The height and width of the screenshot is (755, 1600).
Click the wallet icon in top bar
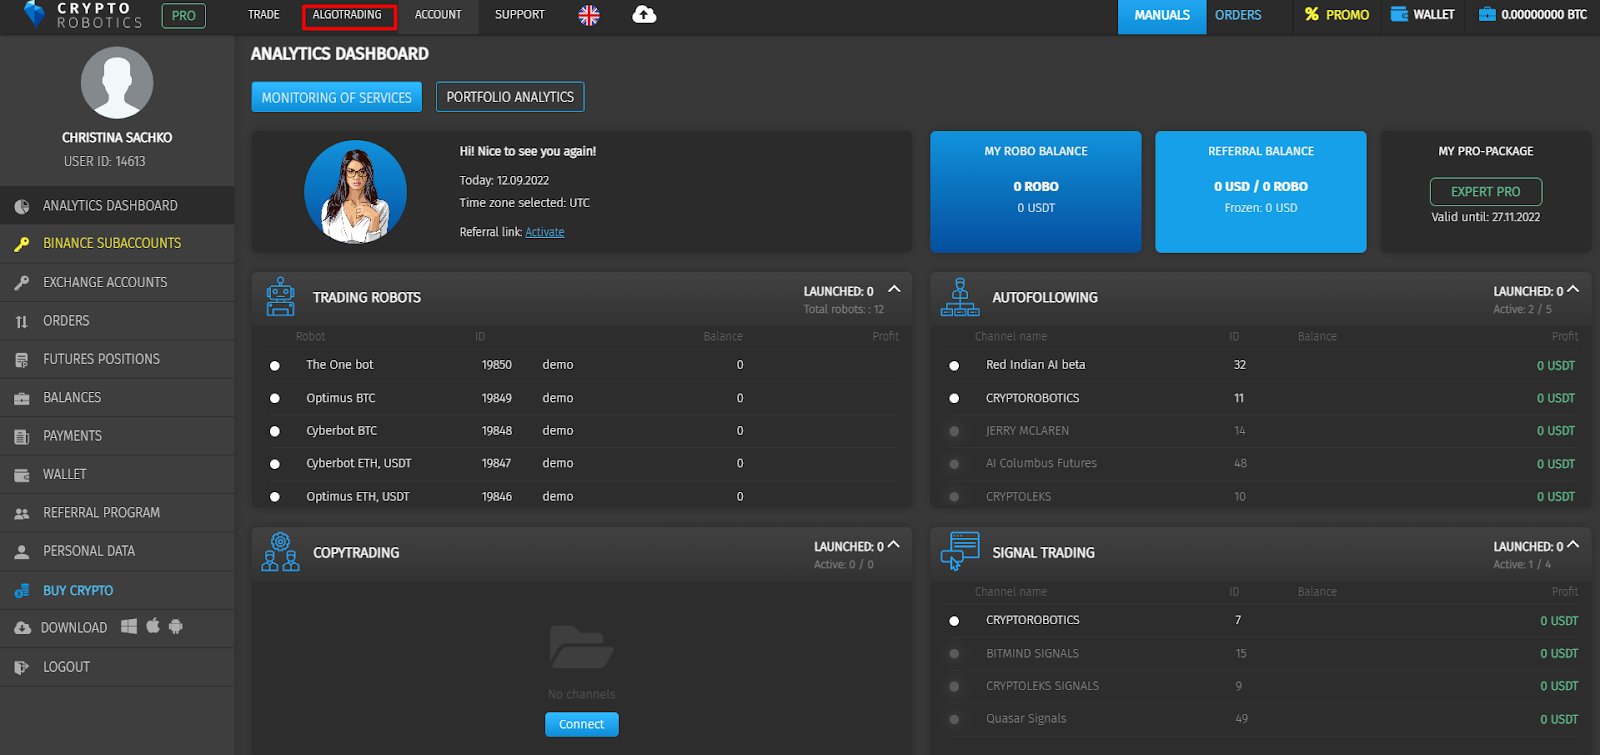[x=1399, y=14]
